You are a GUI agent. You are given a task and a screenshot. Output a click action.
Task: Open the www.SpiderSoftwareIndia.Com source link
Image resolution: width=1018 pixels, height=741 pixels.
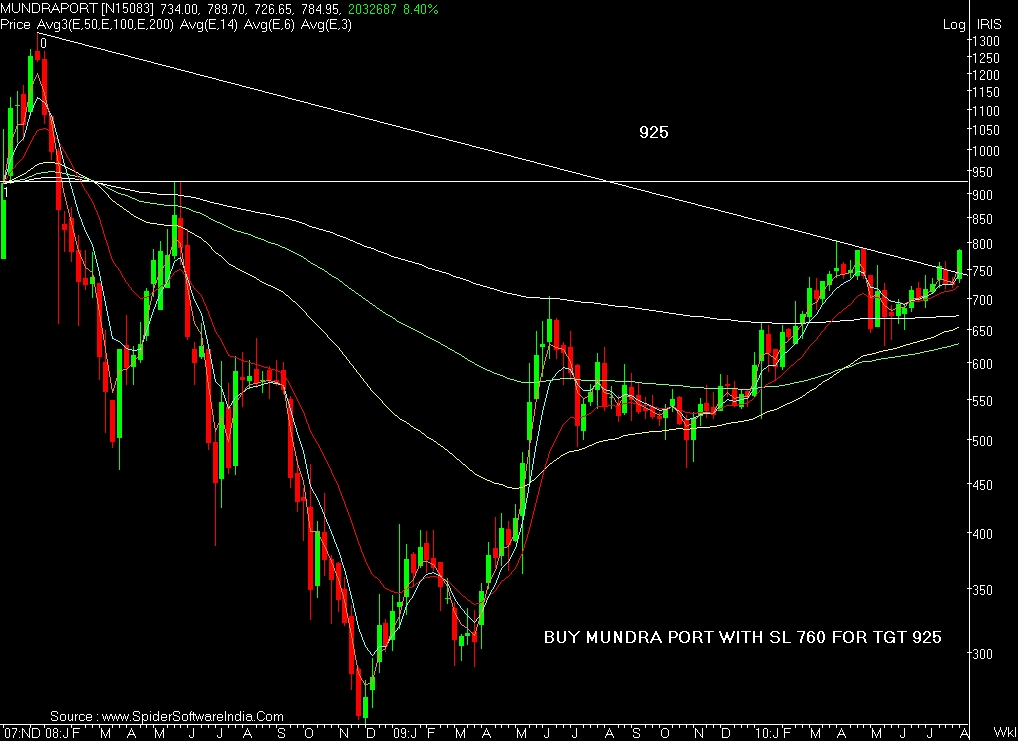pos(193,716)
